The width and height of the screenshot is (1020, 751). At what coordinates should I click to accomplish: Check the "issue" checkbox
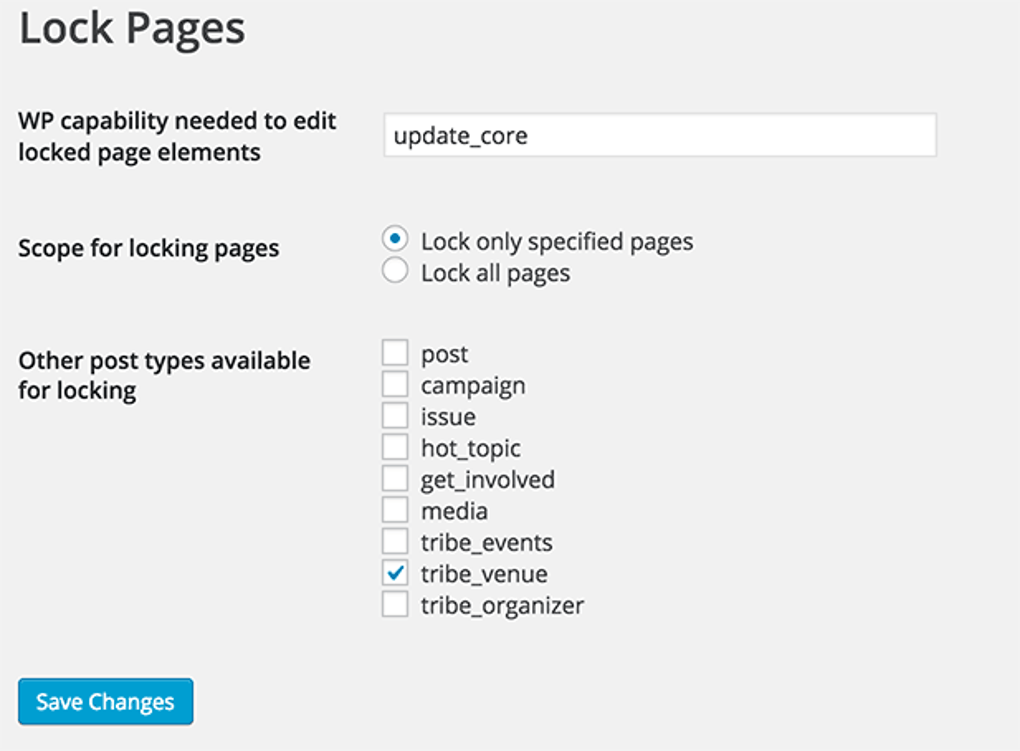(x=394, y=416)
